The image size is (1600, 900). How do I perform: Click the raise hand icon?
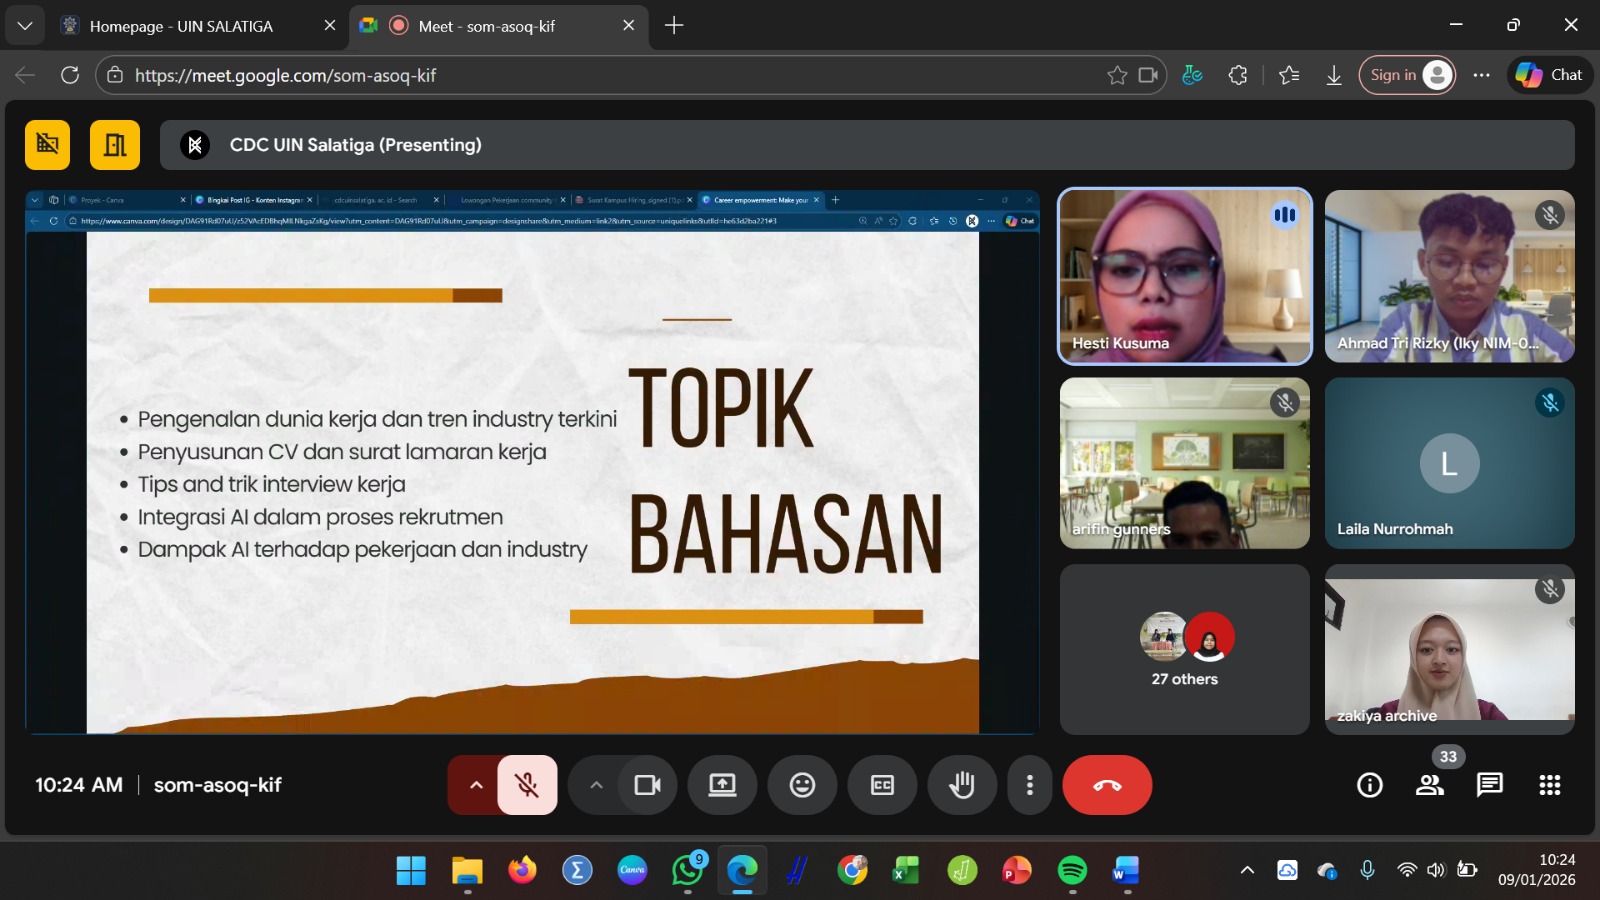(962, 785)
